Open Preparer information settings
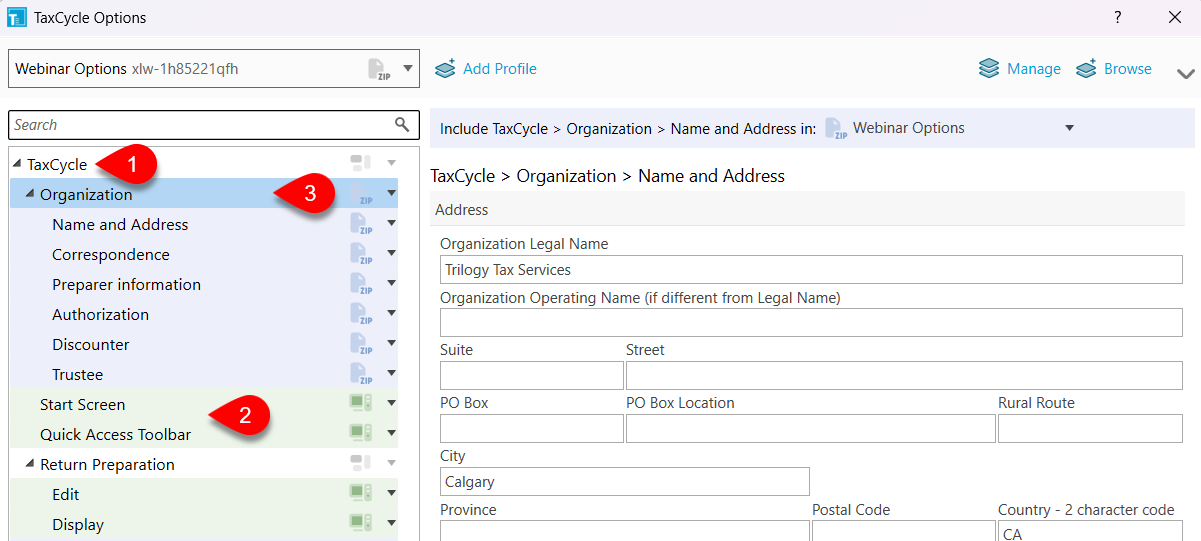Image resolution: width=1201 pixels, height=541 pixels. click(126, 284)
